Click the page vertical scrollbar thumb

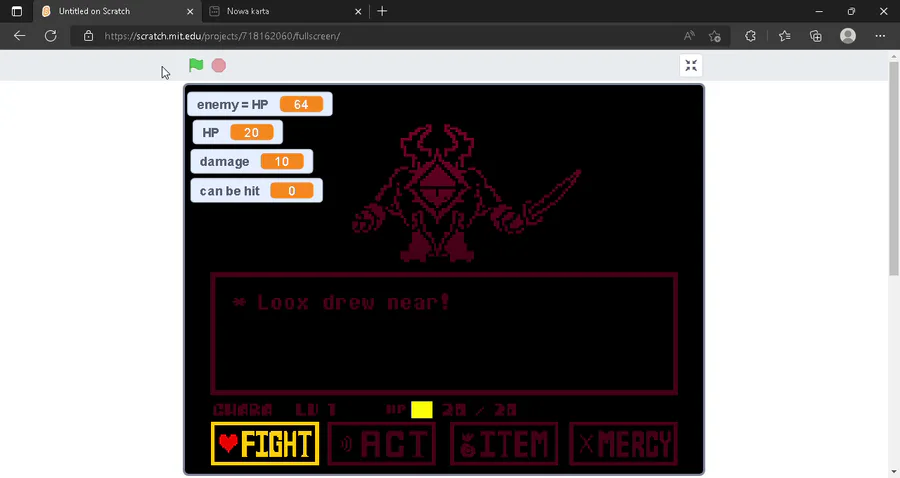894,169
